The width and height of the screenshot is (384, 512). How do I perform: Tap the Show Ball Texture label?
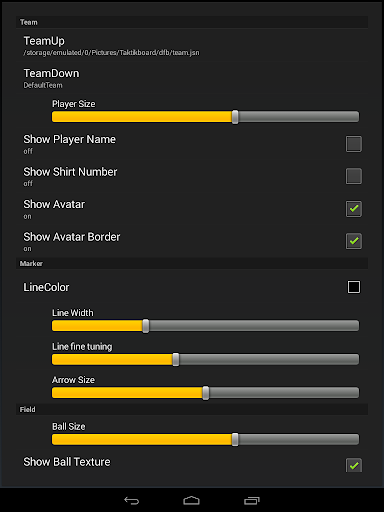67,462
